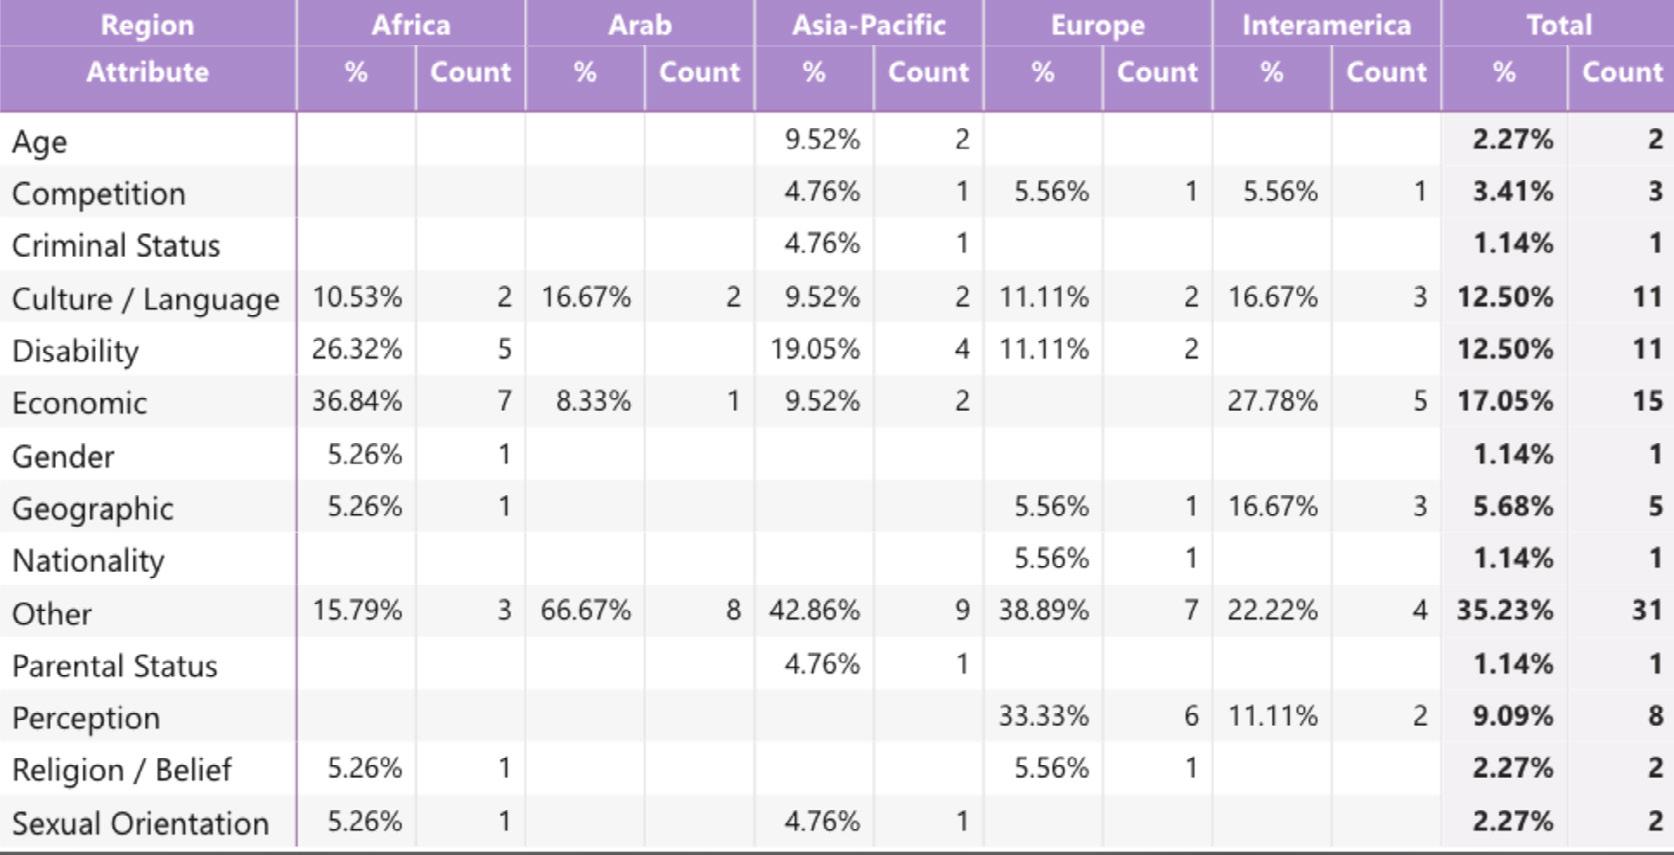Click the Attribute header cell
The image size is (1674, 855).
pyautogui.click(x=147, y=72)
